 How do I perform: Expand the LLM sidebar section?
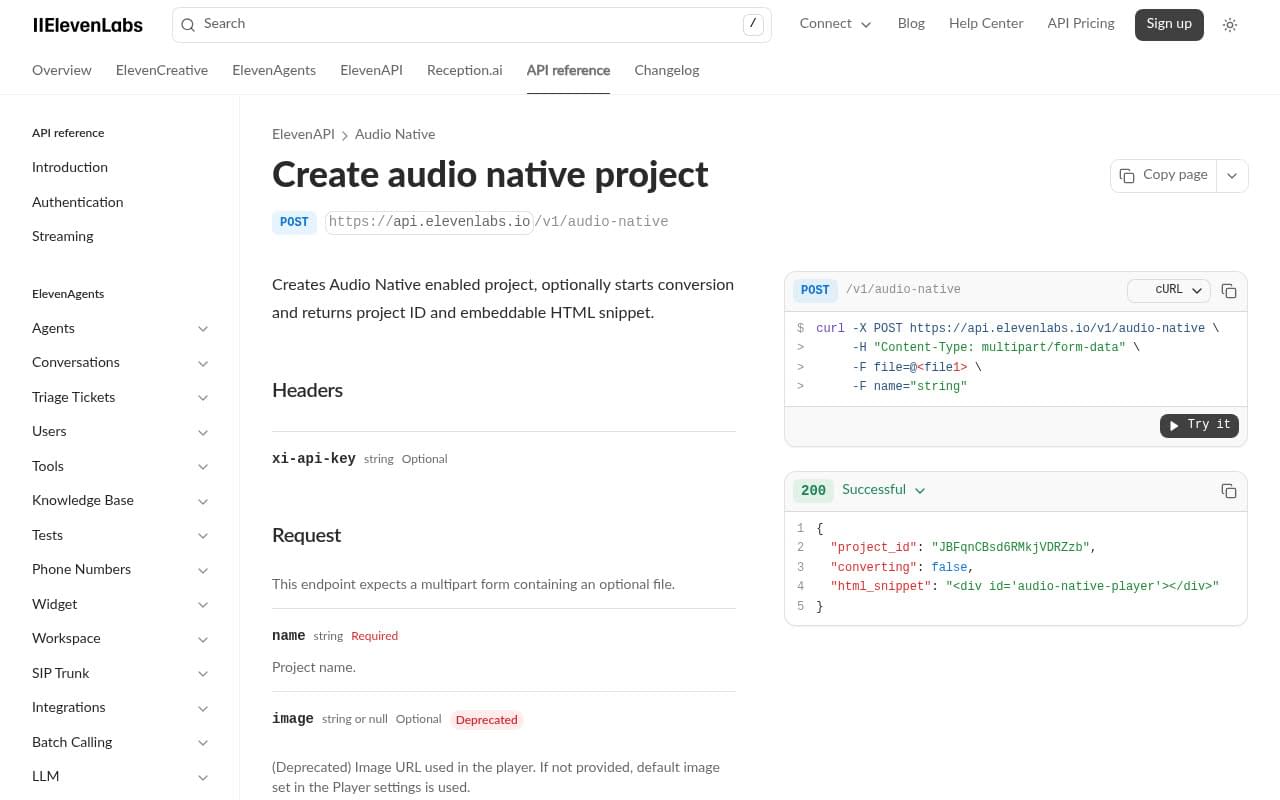click(121, 777)
